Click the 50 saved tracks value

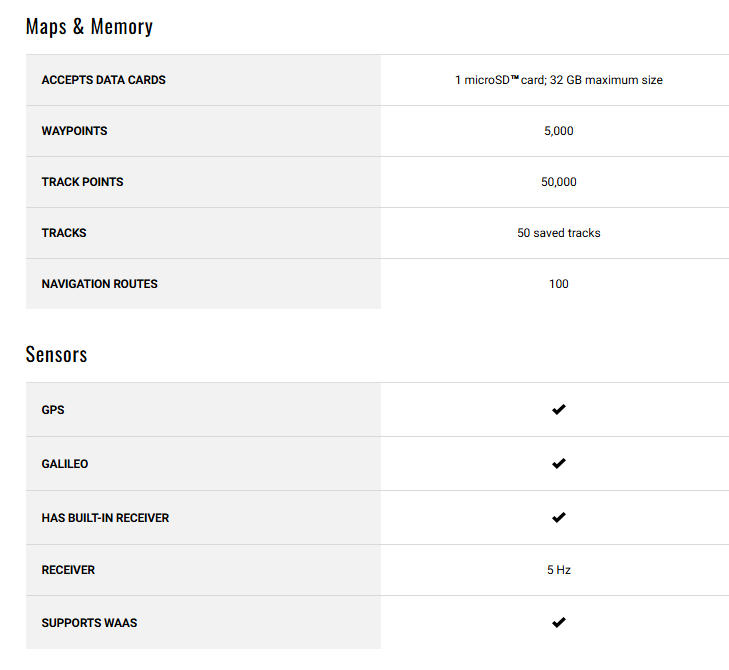point(558,233)
